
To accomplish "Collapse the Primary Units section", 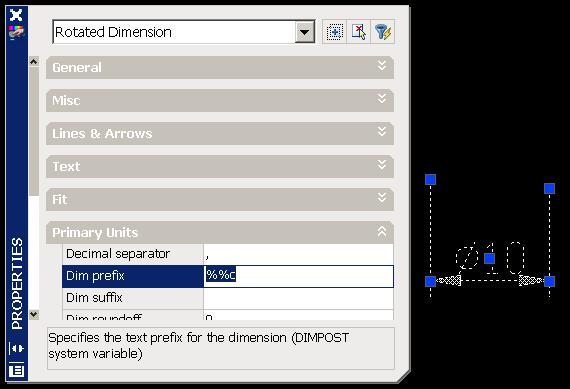I will pyautogui.click(x=220, y=232).
